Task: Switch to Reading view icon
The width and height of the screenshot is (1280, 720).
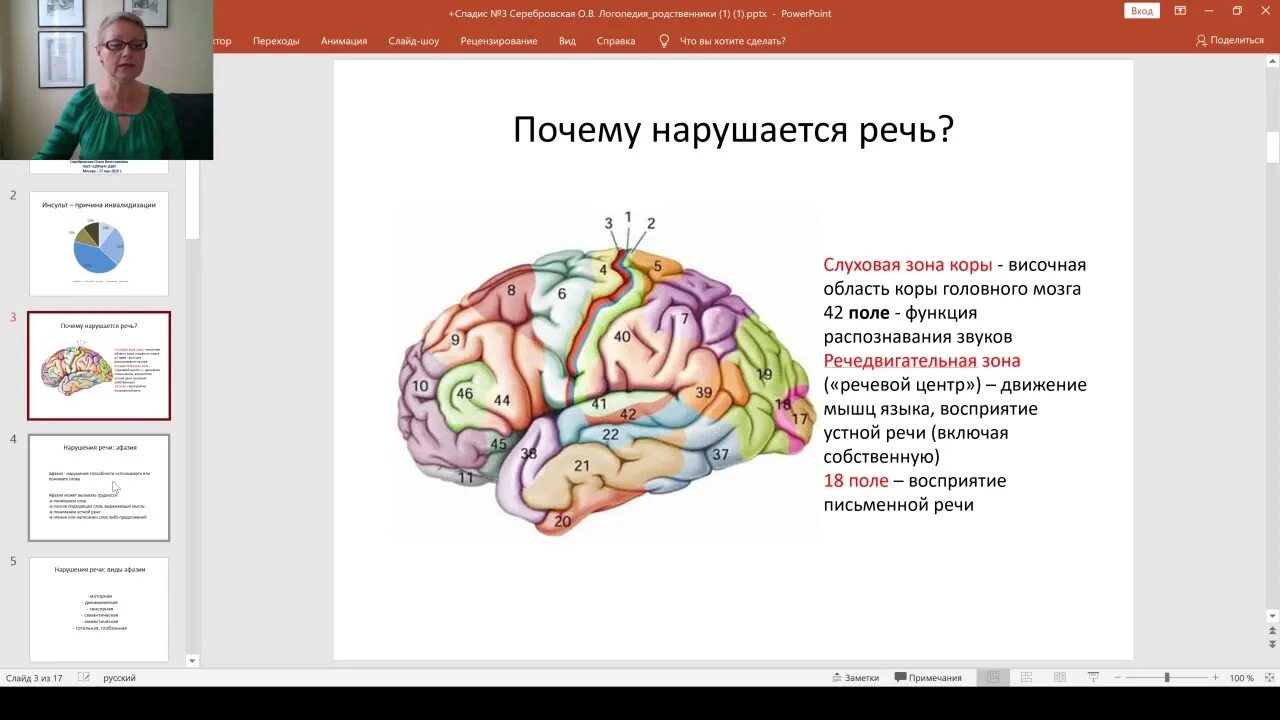Action: (1059, 677)
